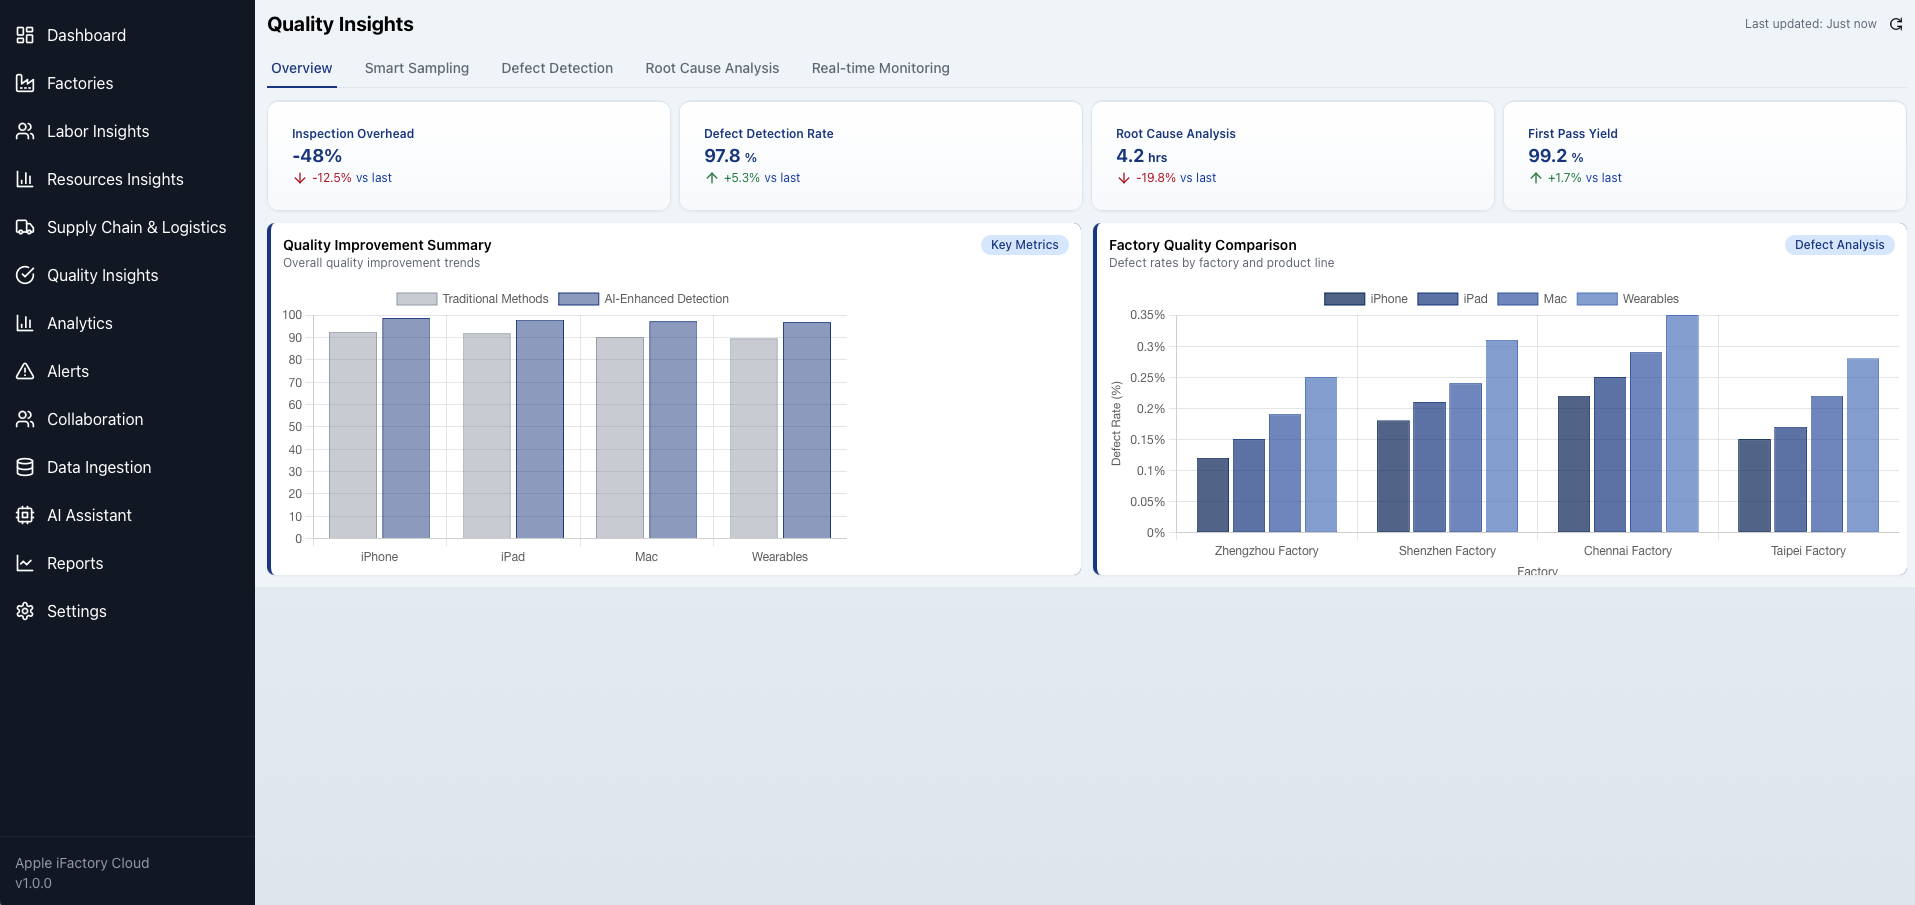
Task: Toggle iPhone series in Factory Quality legend
Action: (1365, 299)
